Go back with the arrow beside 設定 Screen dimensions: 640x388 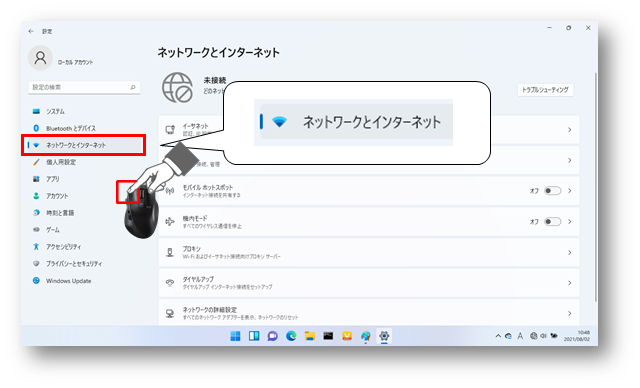pyautogui.click(x=31, y=31)
